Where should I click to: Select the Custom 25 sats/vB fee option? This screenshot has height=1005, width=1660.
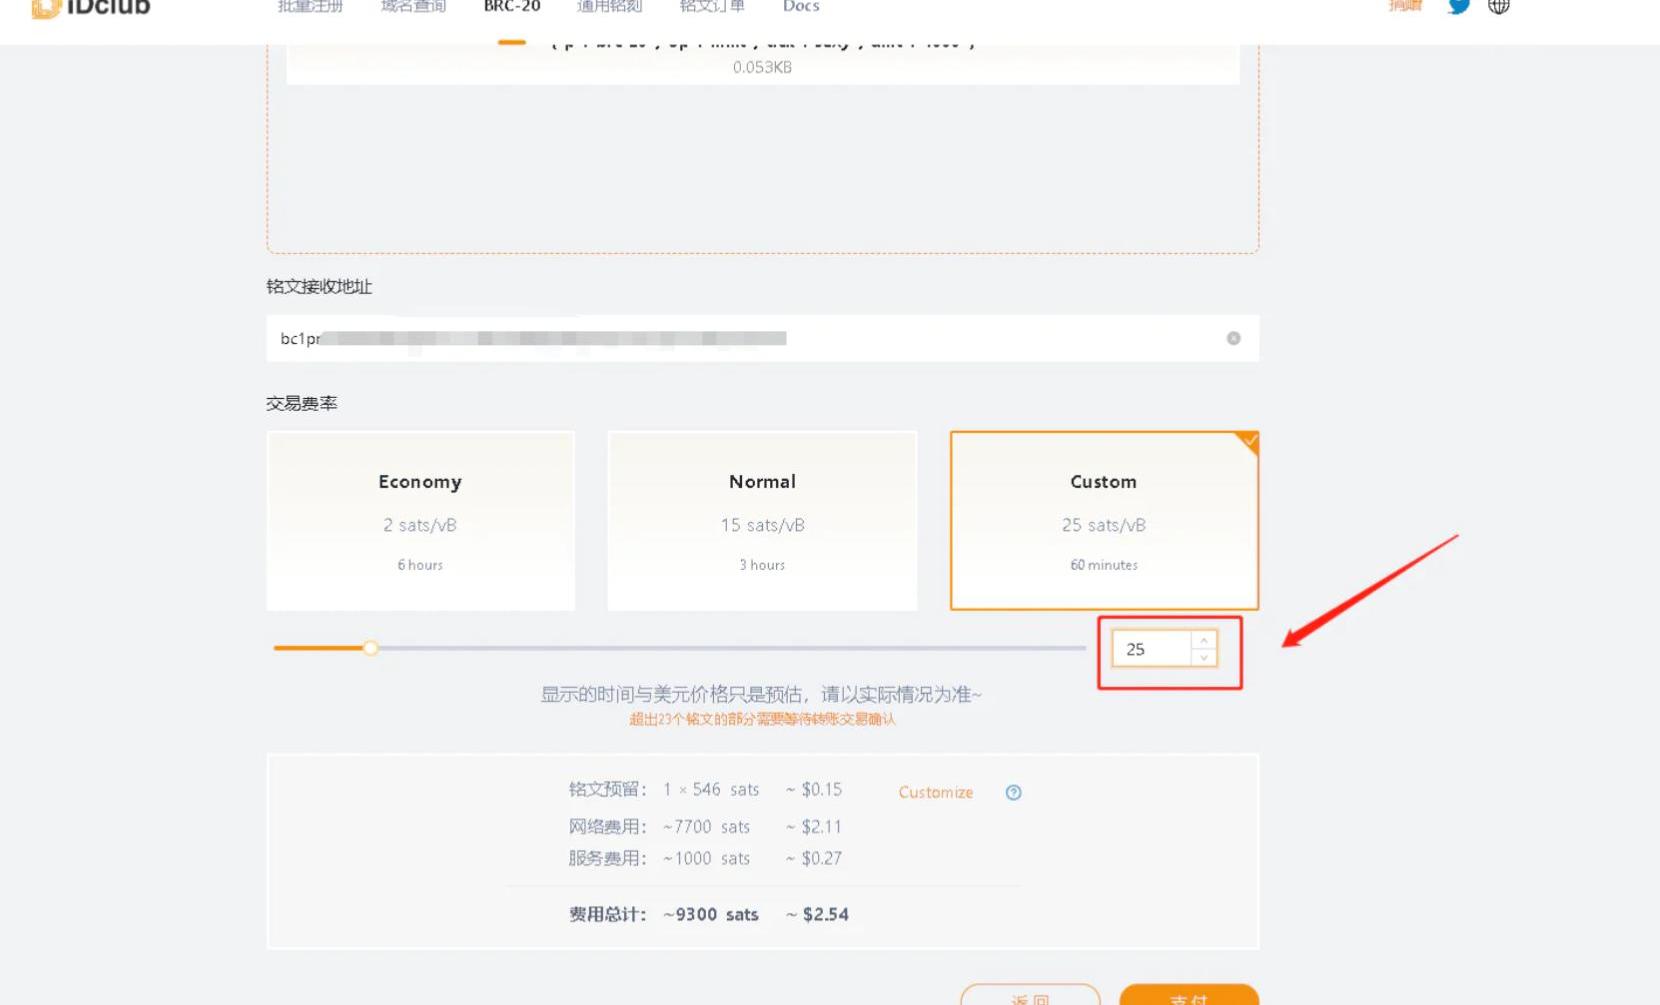(x=1103, y=521)
